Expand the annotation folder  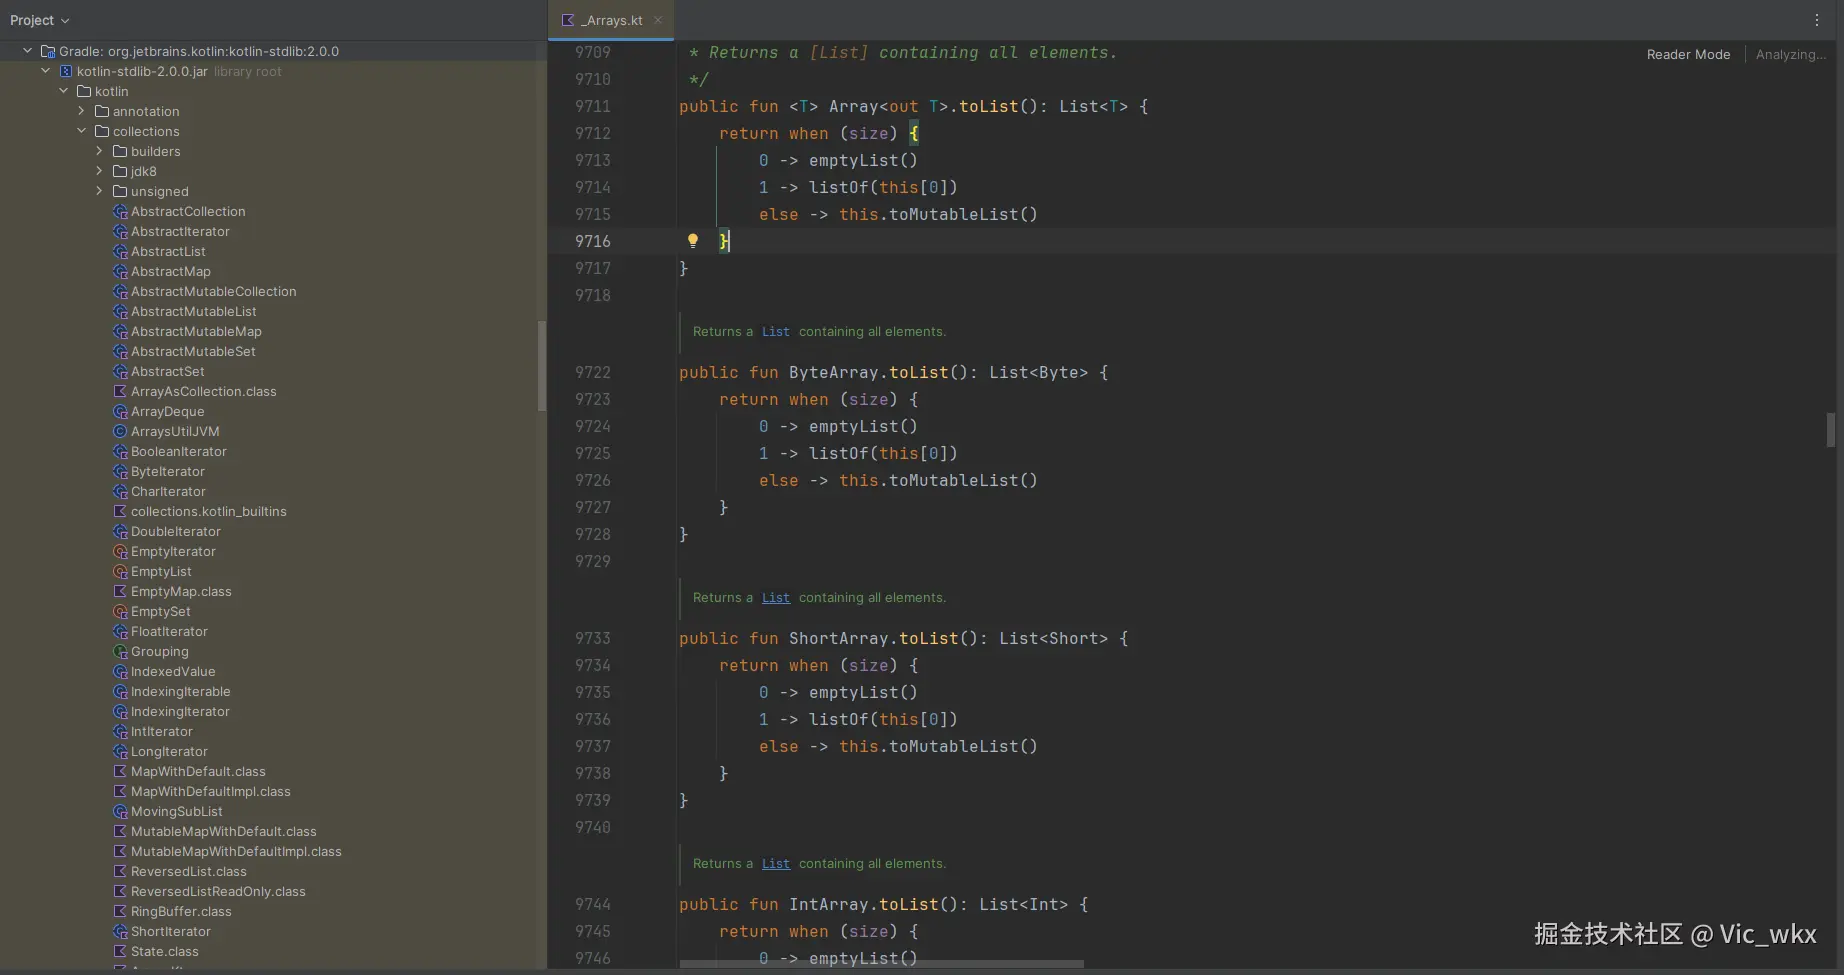click(x=81, y=111)
